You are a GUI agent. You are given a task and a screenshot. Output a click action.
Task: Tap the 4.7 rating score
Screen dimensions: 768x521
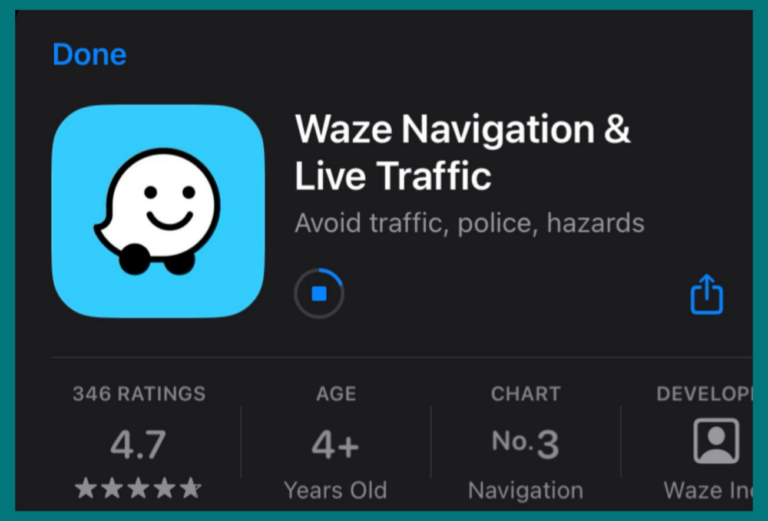click(x=138, y=444)
